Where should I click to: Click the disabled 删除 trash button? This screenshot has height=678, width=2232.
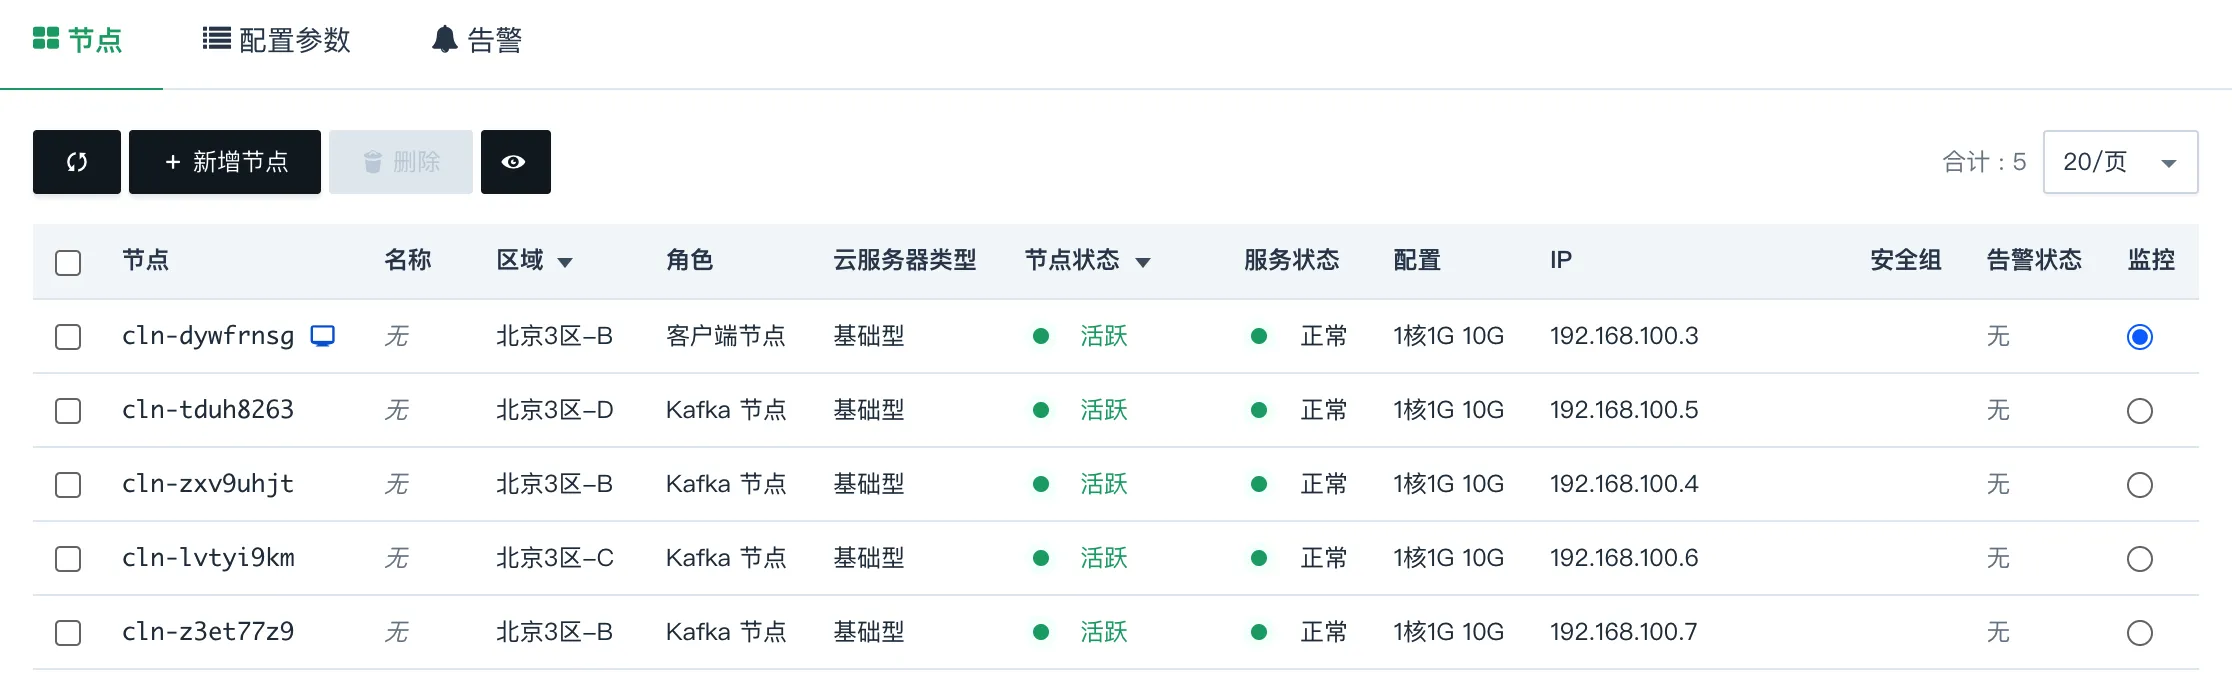coord(401,162)
